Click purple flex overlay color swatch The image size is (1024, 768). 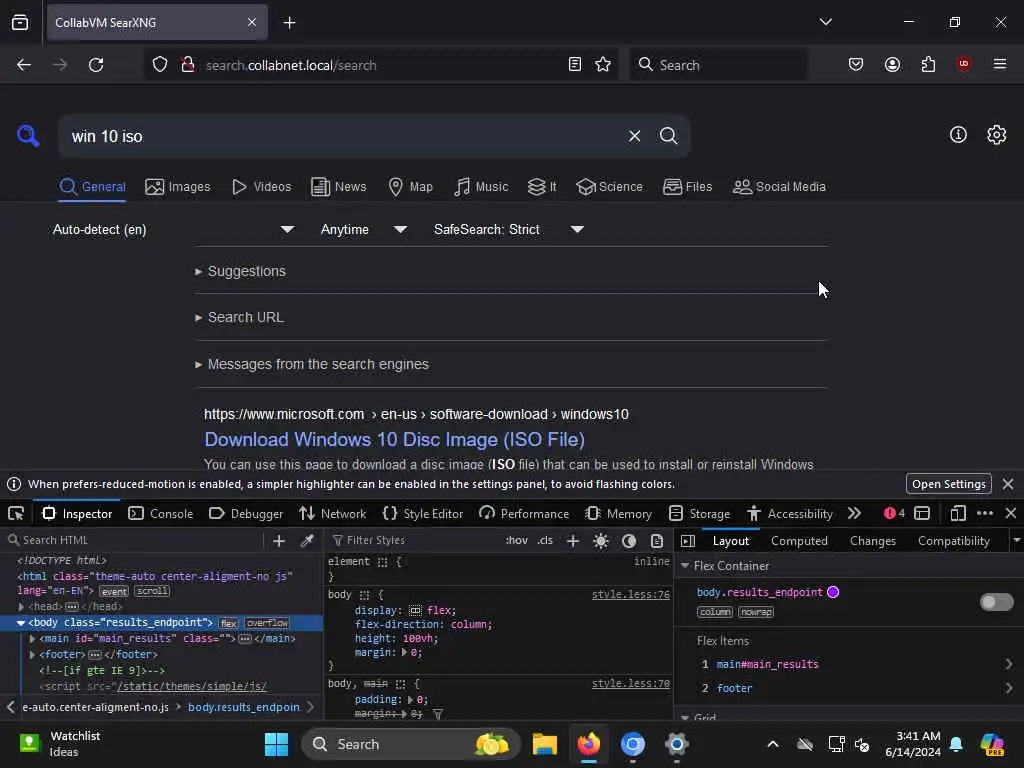click(x=833, y=592)
